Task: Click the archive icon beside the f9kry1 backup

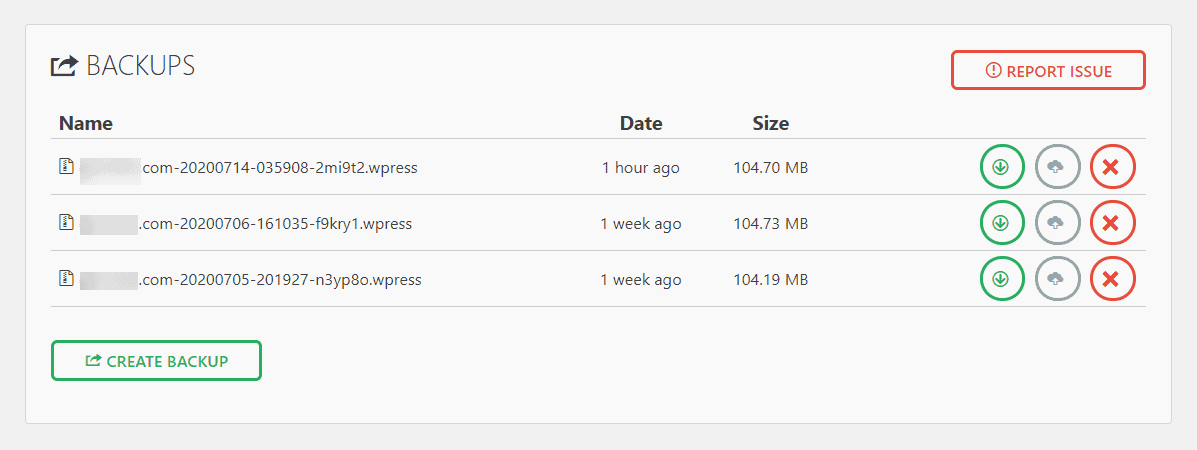Action: (65, 223)
